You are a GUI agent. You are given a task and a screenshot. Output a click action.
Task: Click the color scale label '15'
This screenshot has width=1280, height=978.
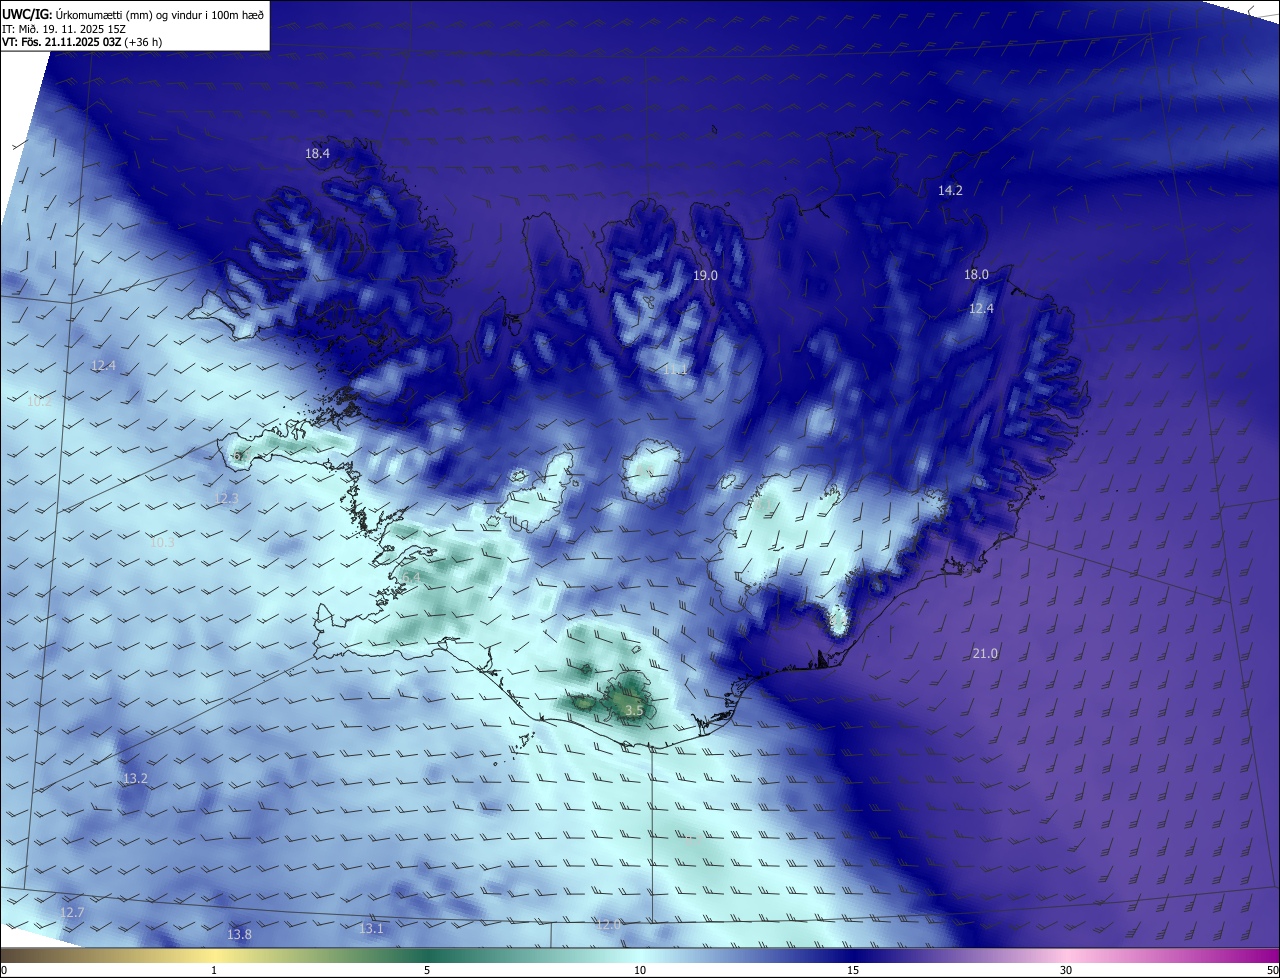coord(853,970)
